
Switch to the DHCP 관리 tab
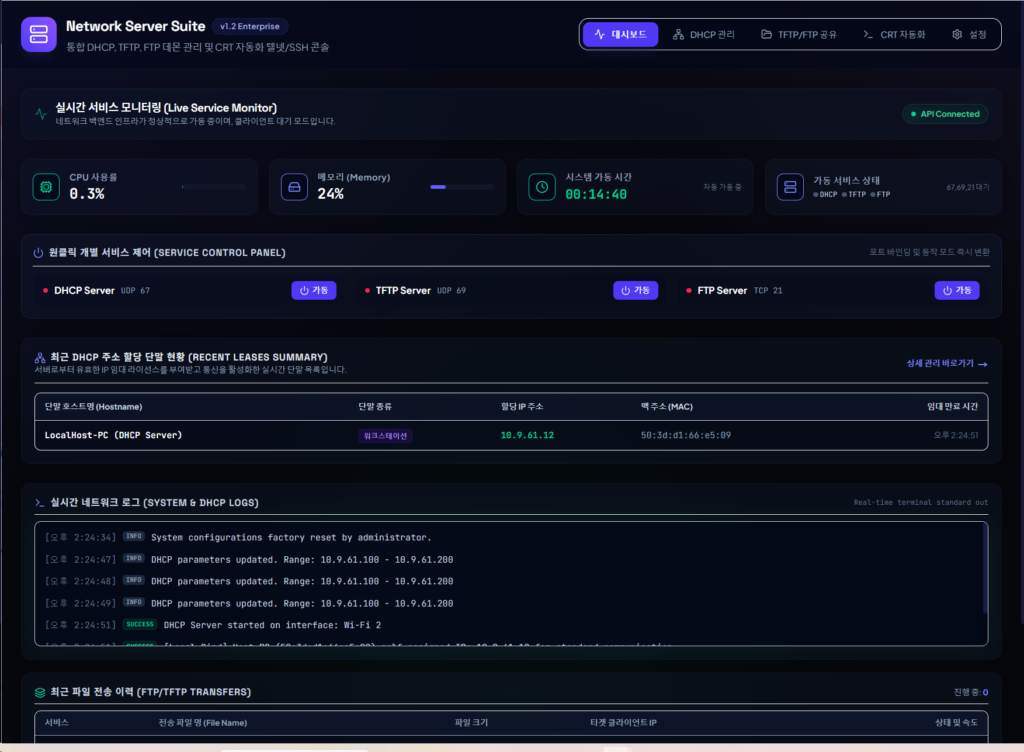click(704, 35)
